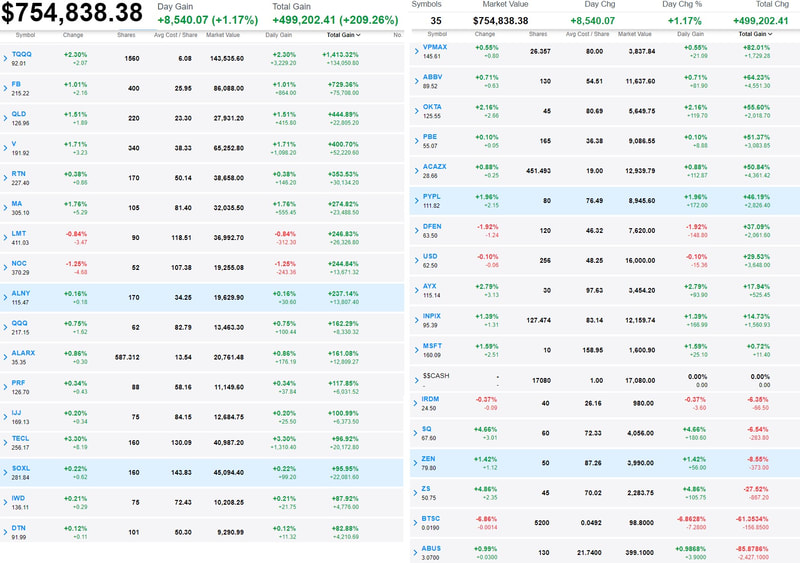The width and height of the screenshot is (800, 563).
Task: Click the Symbols summary header
Action: click(427, 4)
